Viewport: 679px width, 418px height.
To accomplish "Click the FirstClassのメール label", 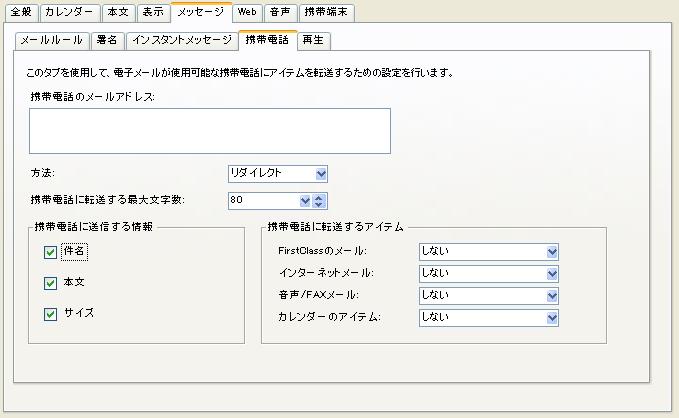I will click(323, 251).
